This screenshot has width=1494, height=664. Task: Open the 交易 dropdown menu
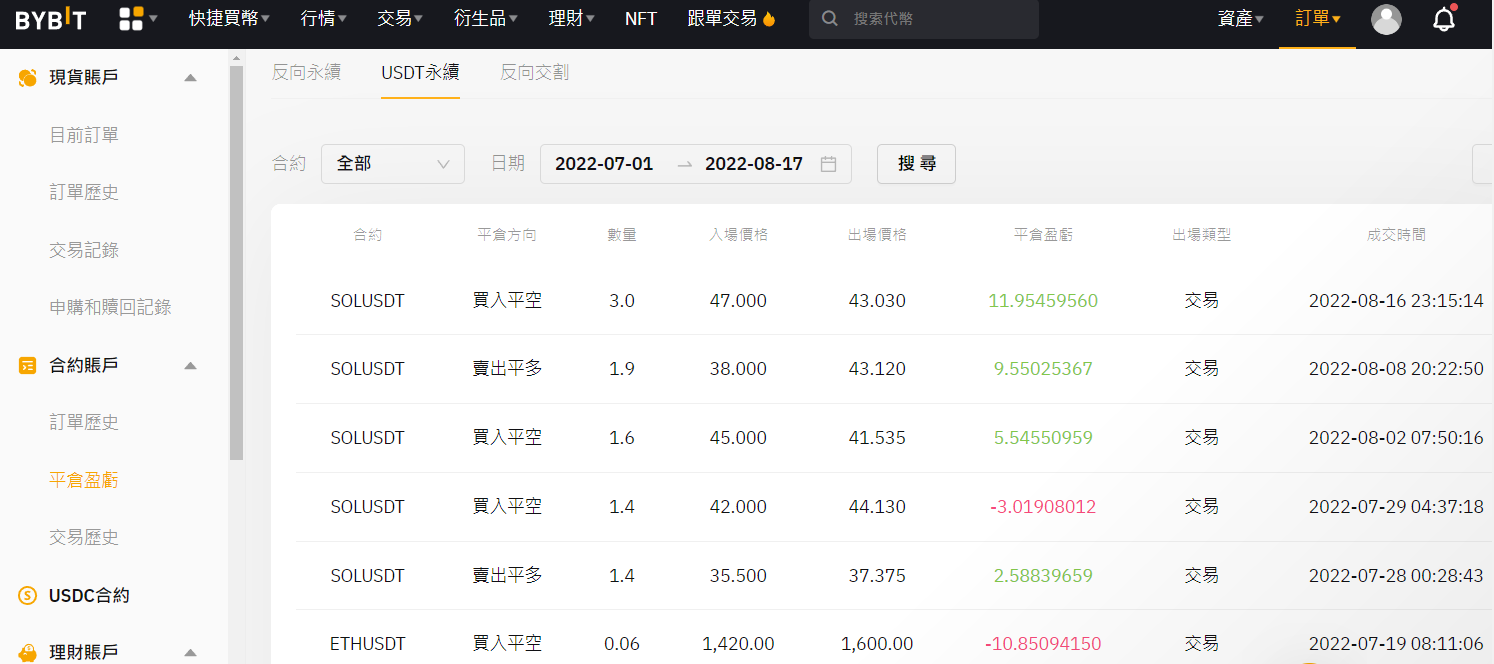(400, 18)
